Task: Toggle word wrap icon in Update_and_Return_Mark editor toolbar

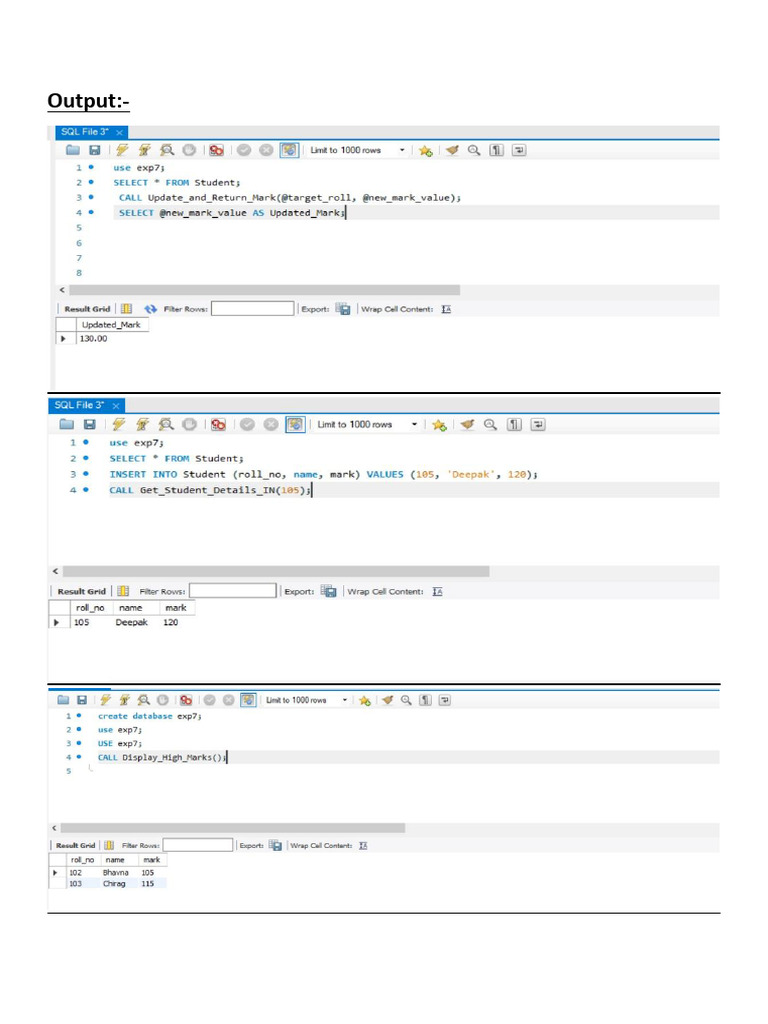Action: point(519,150)
